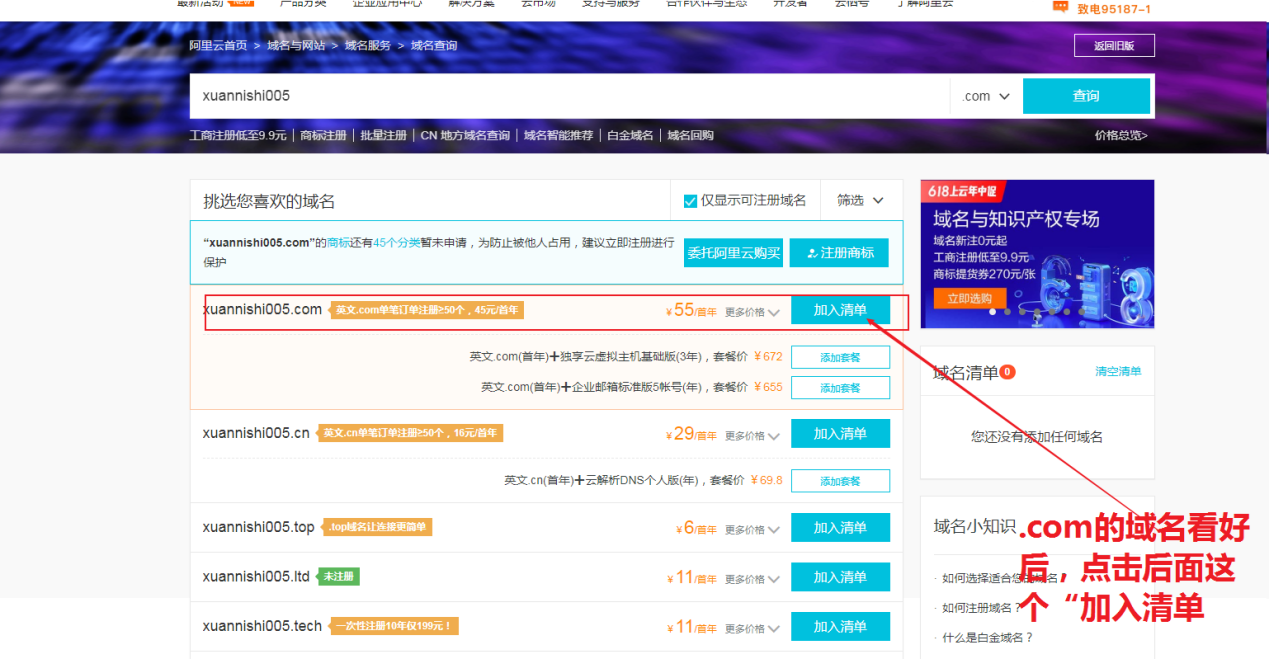The image size is (1269, 659).
Task: Open 价格总览 link
Action: pos(1121,135)
